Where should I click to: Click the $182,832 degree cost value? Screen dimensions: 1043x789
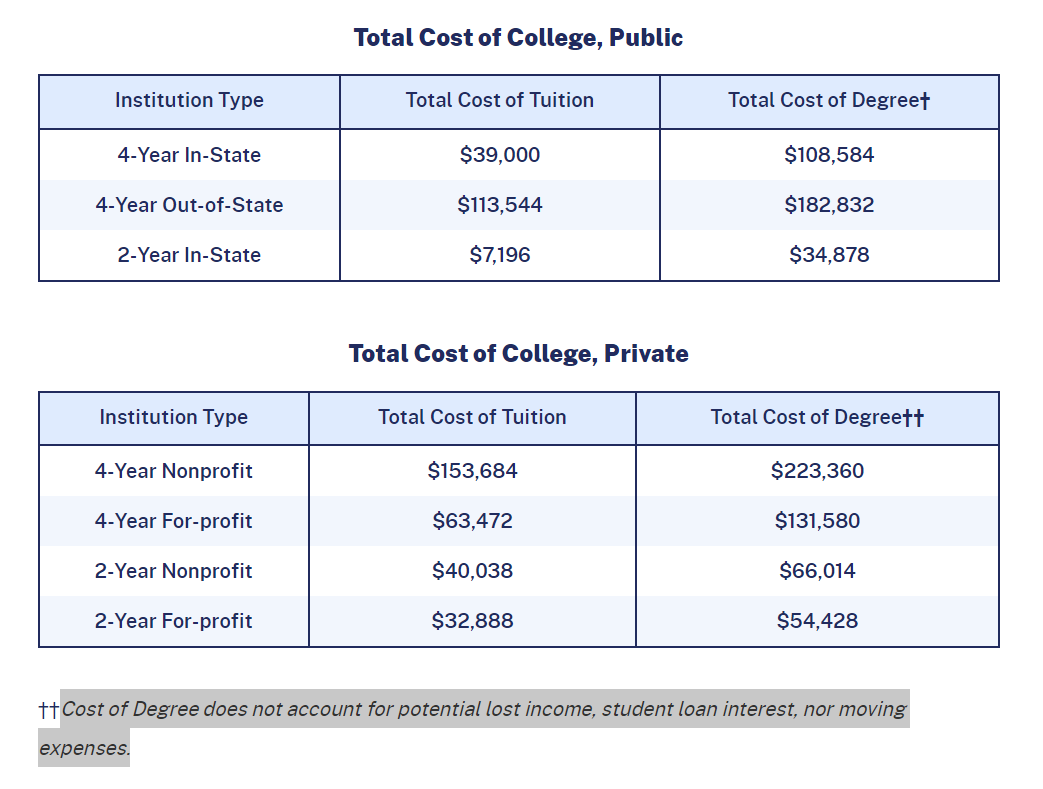pyautogui.click(x=829, y=205)
